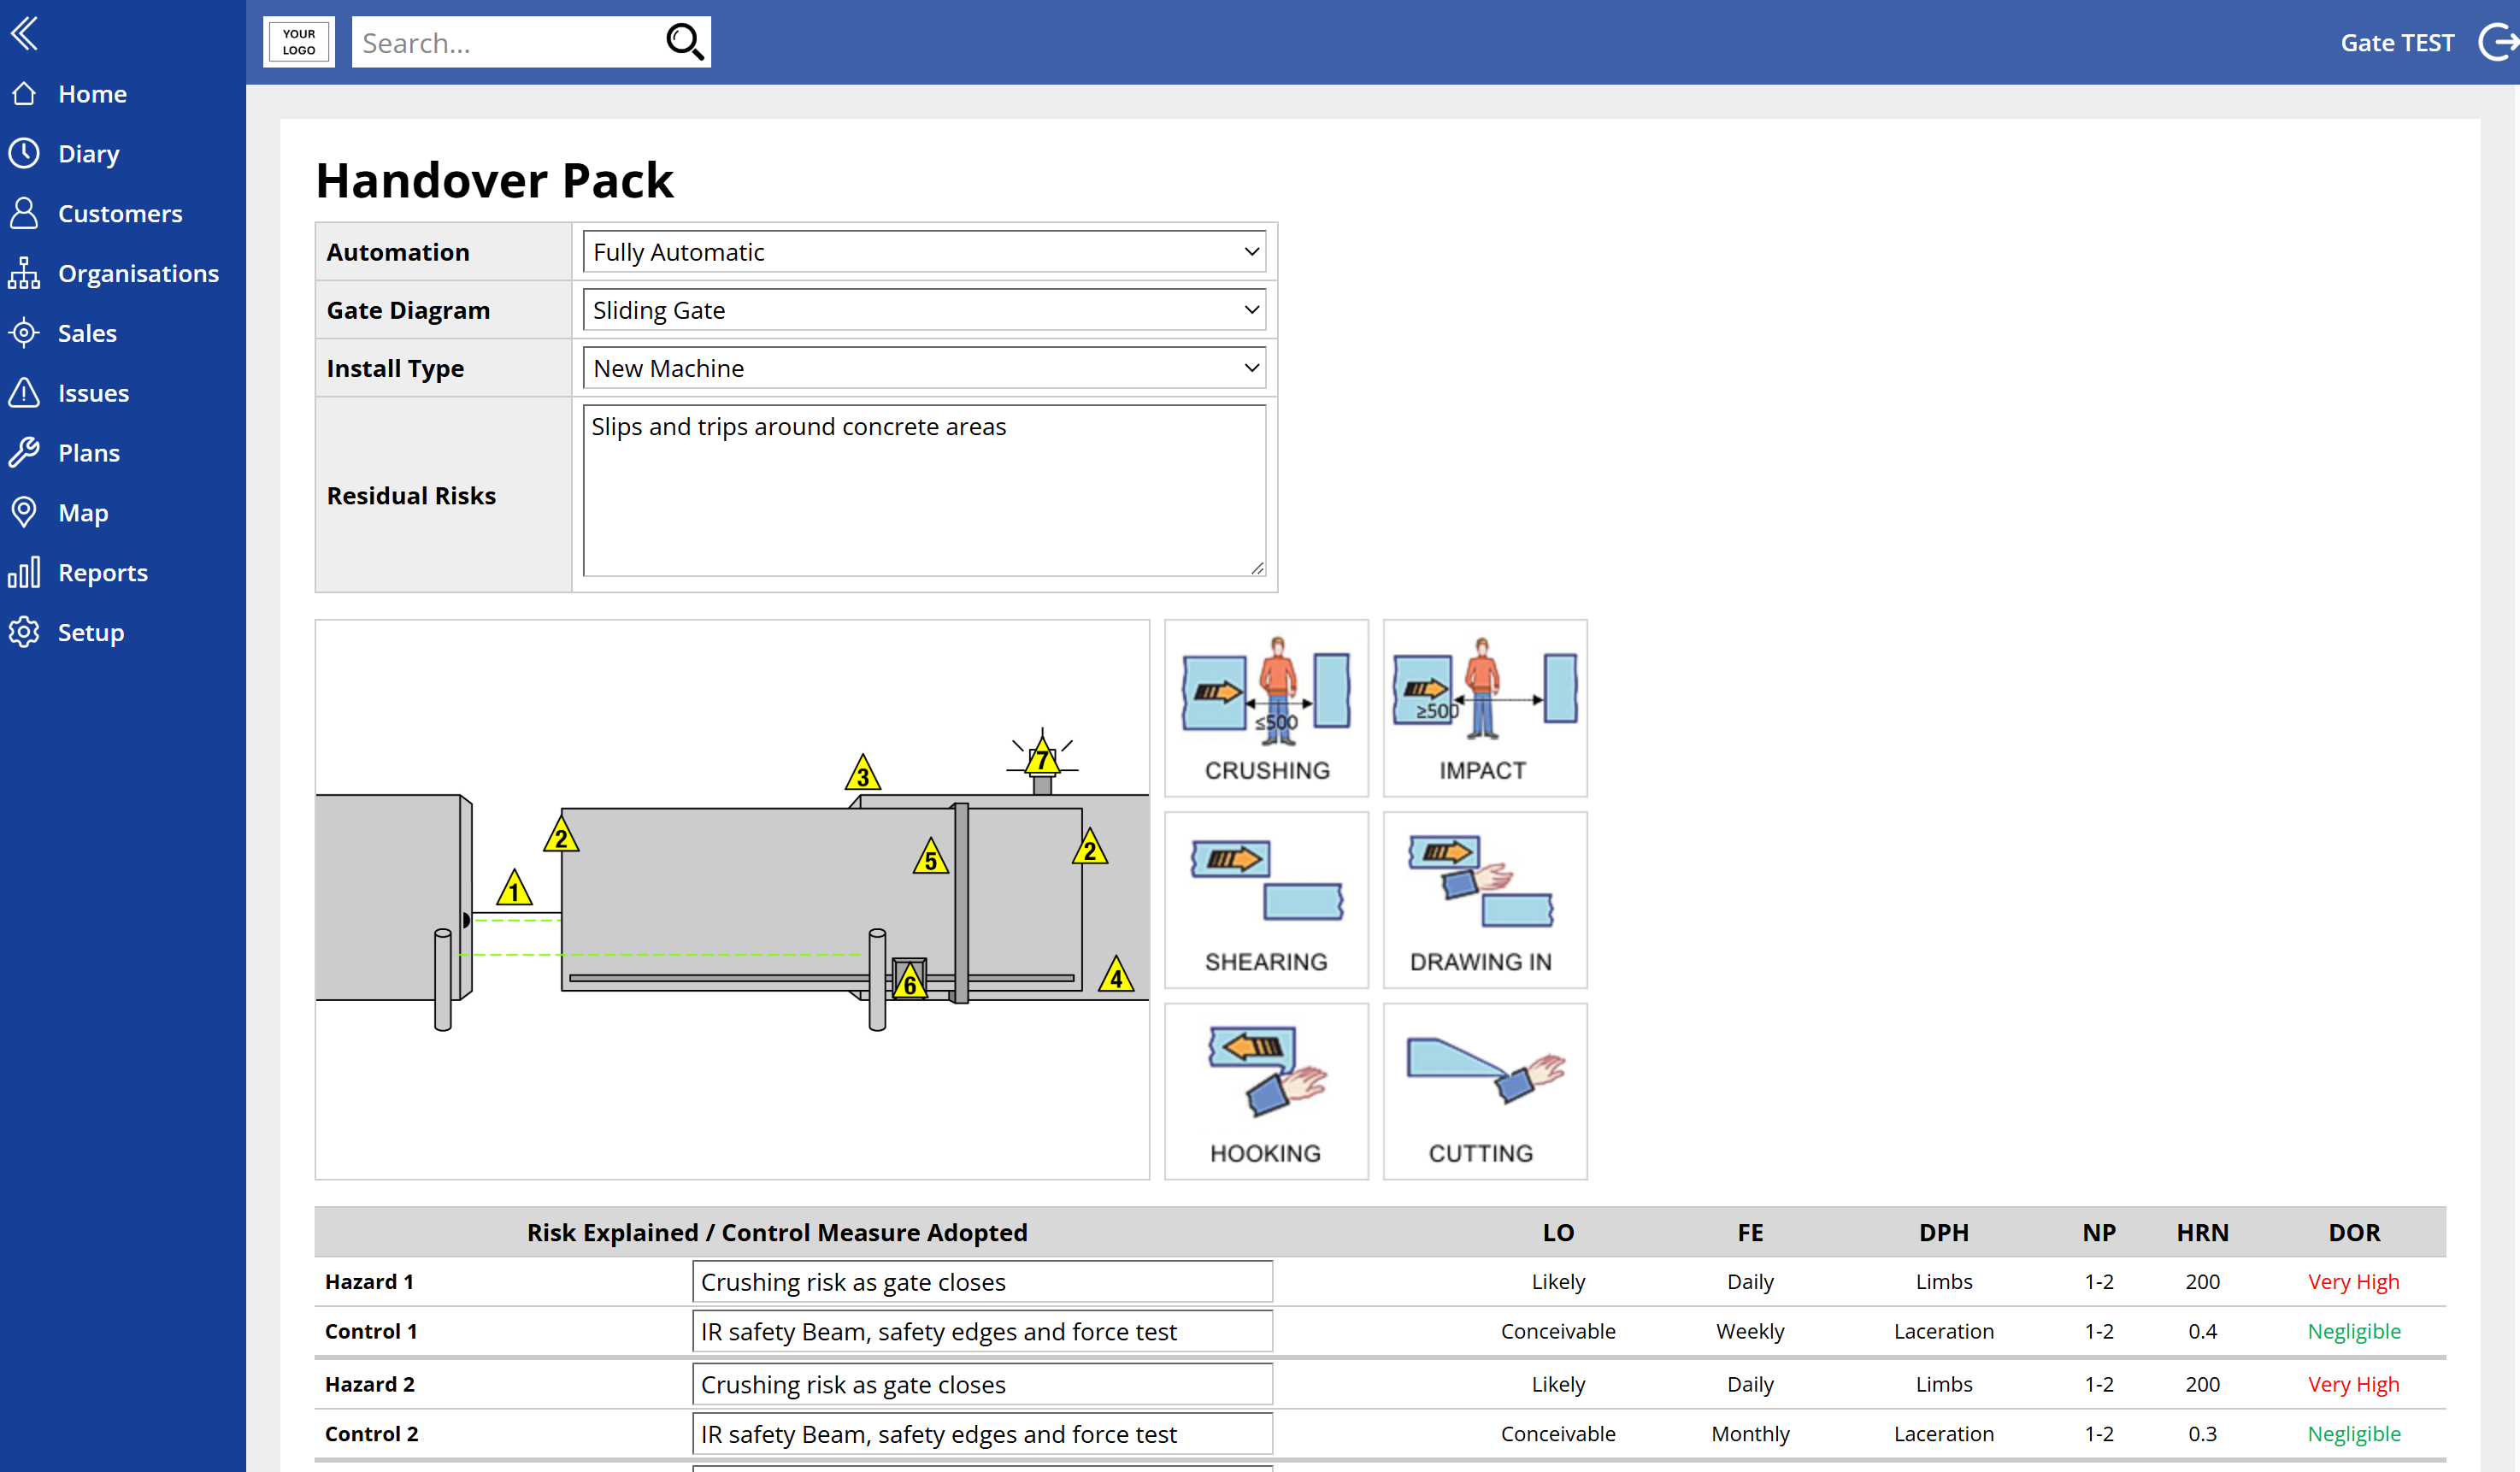This screenshot has width=2520, height=1472.
Task: Click the Handover Pack heading
Action: (495, 181)
